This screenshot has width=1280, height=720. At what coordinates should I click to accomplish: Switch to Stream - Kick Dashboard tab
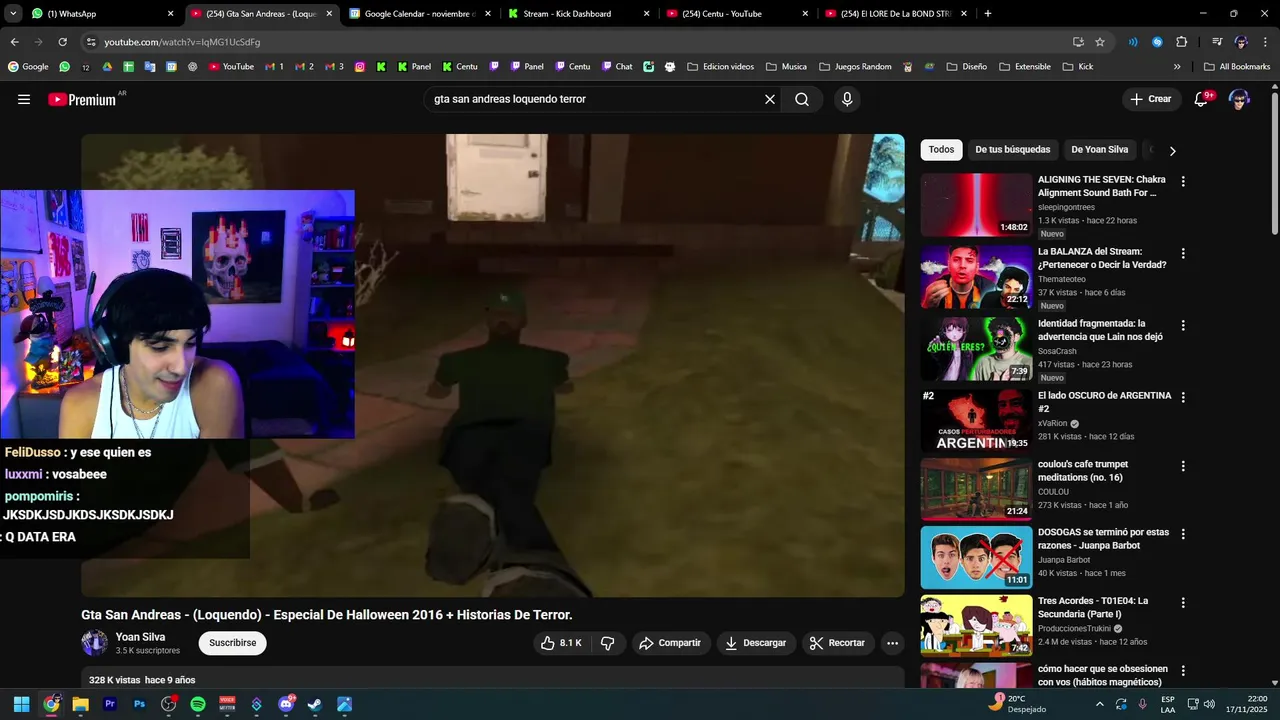pos(580,14)
